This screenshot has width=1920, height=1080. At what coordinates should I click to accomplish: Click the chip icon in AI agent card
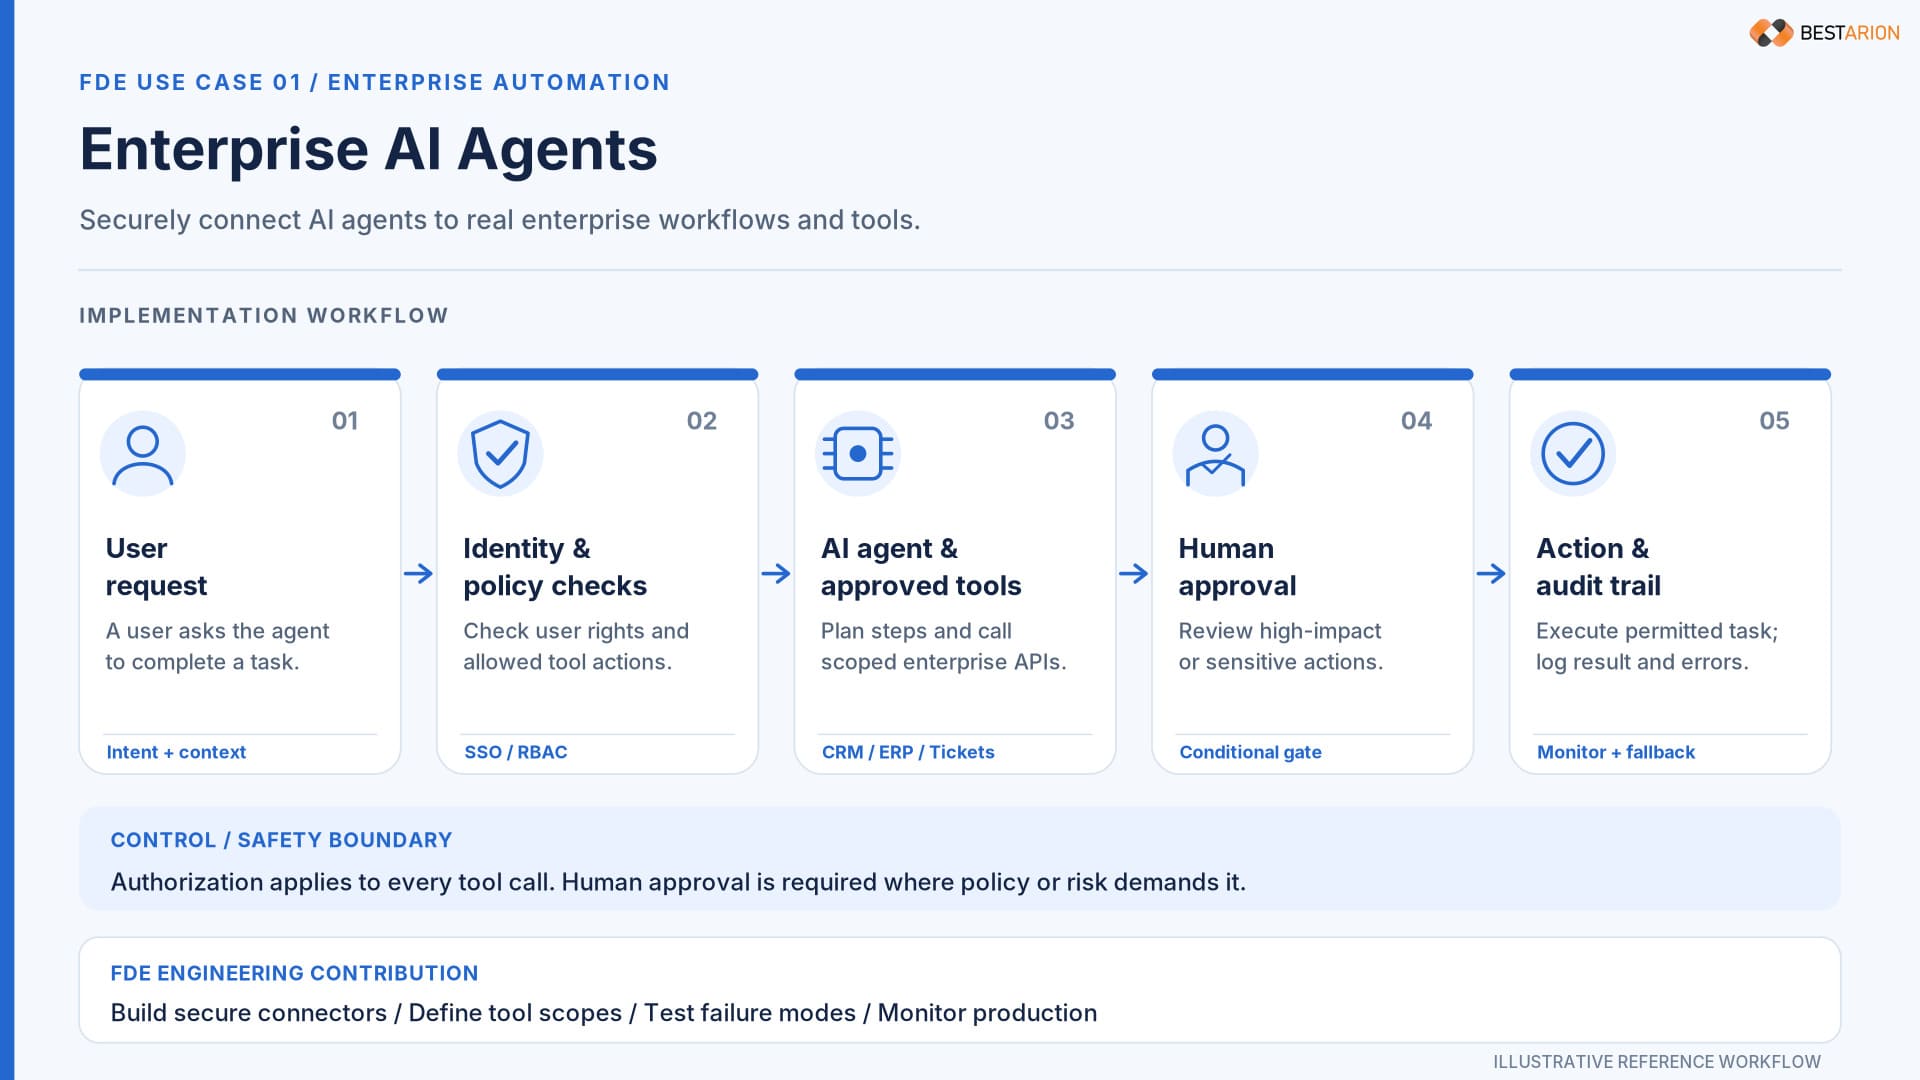(x=858, y=454)
